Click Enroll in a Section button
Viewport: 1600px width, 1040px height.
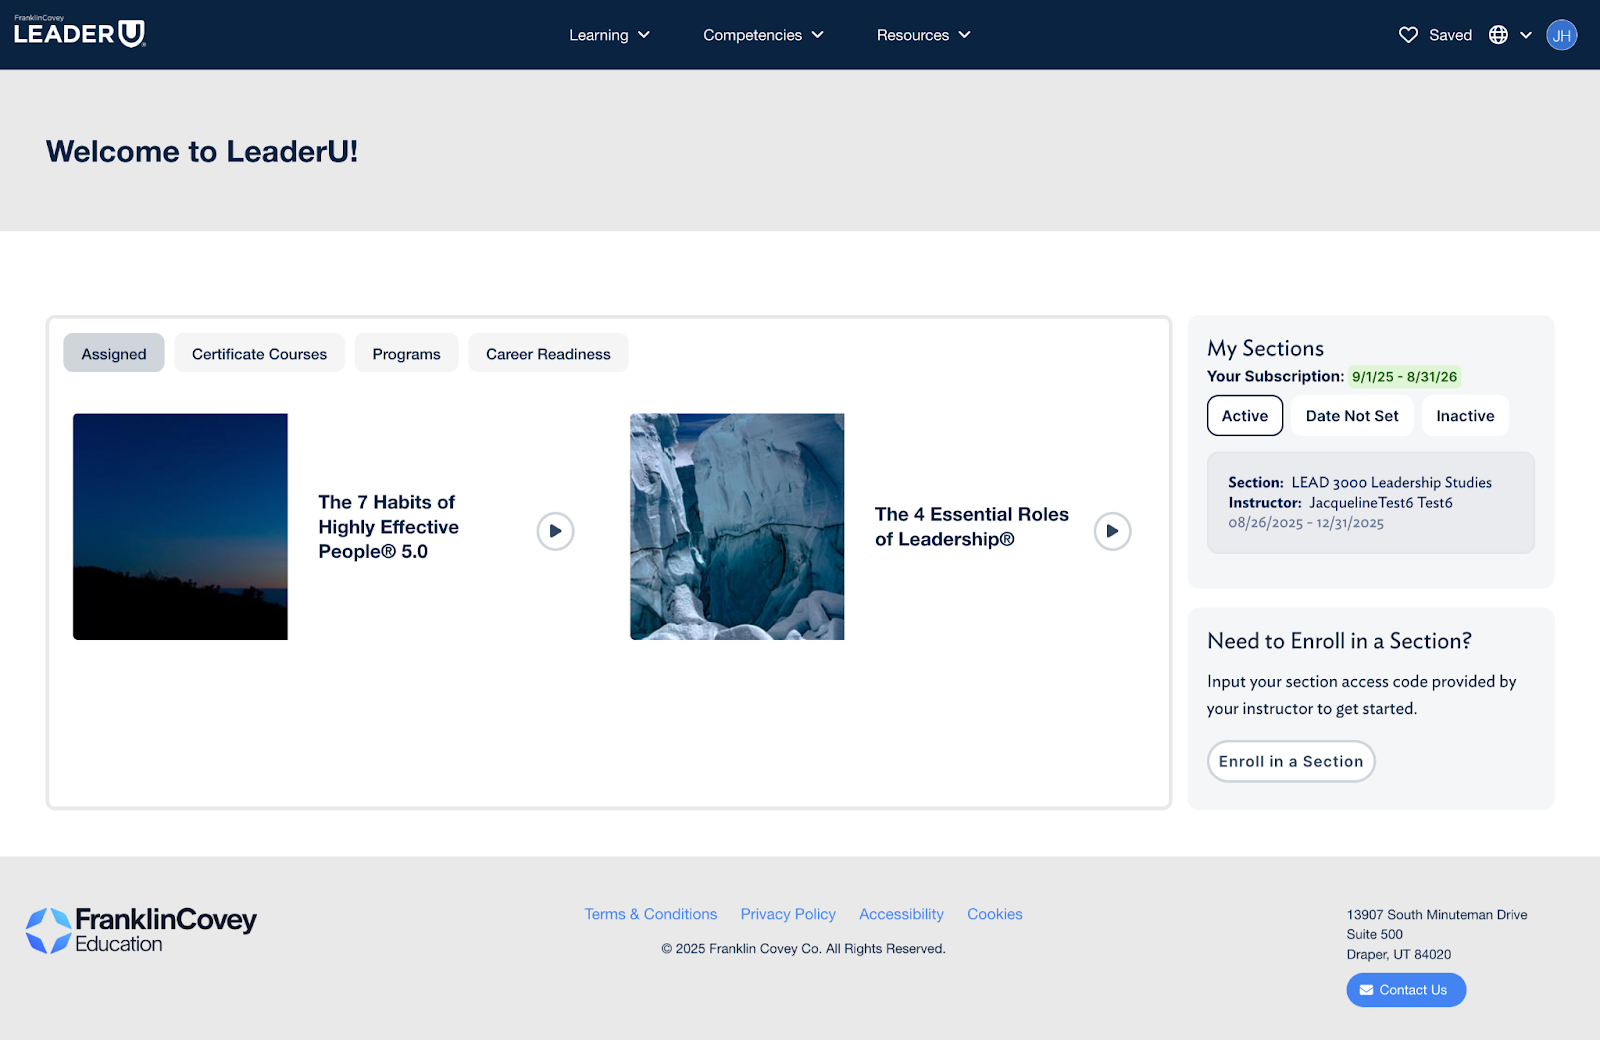click(x=1290, y=762)
